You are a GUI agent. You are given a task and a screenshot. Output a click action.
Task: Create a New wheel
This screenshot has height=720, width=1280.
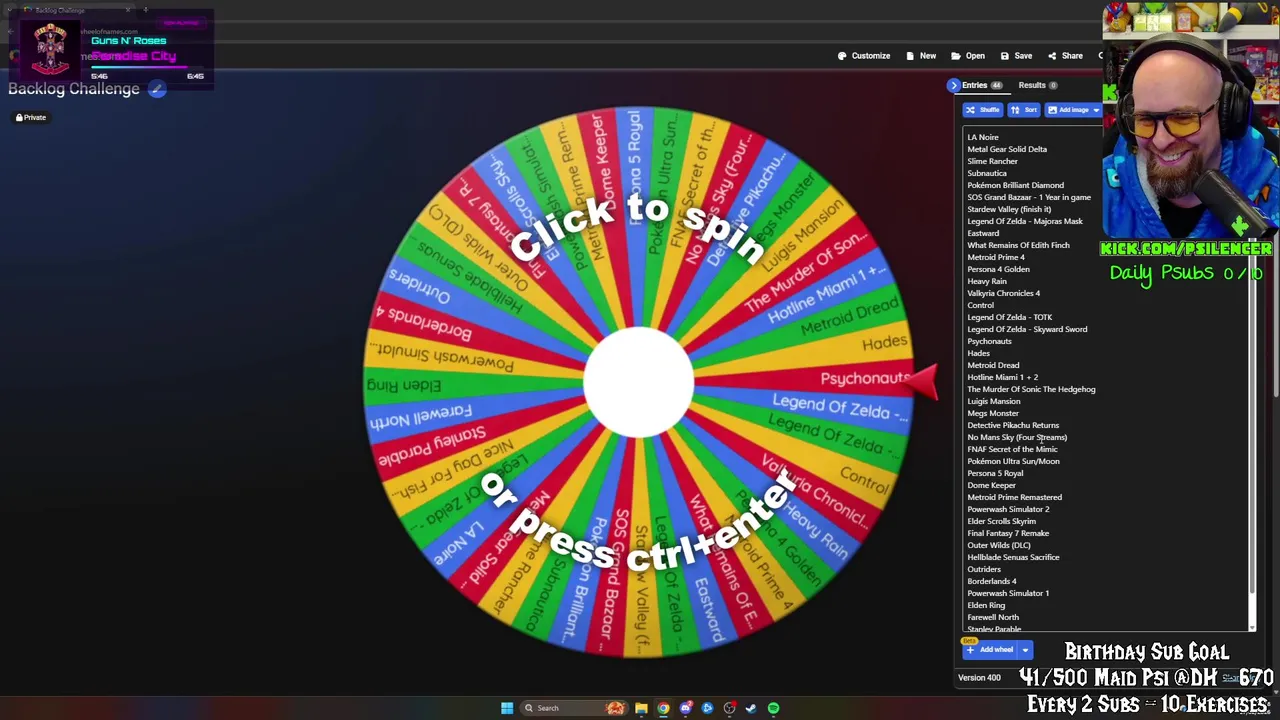point(921,56)
